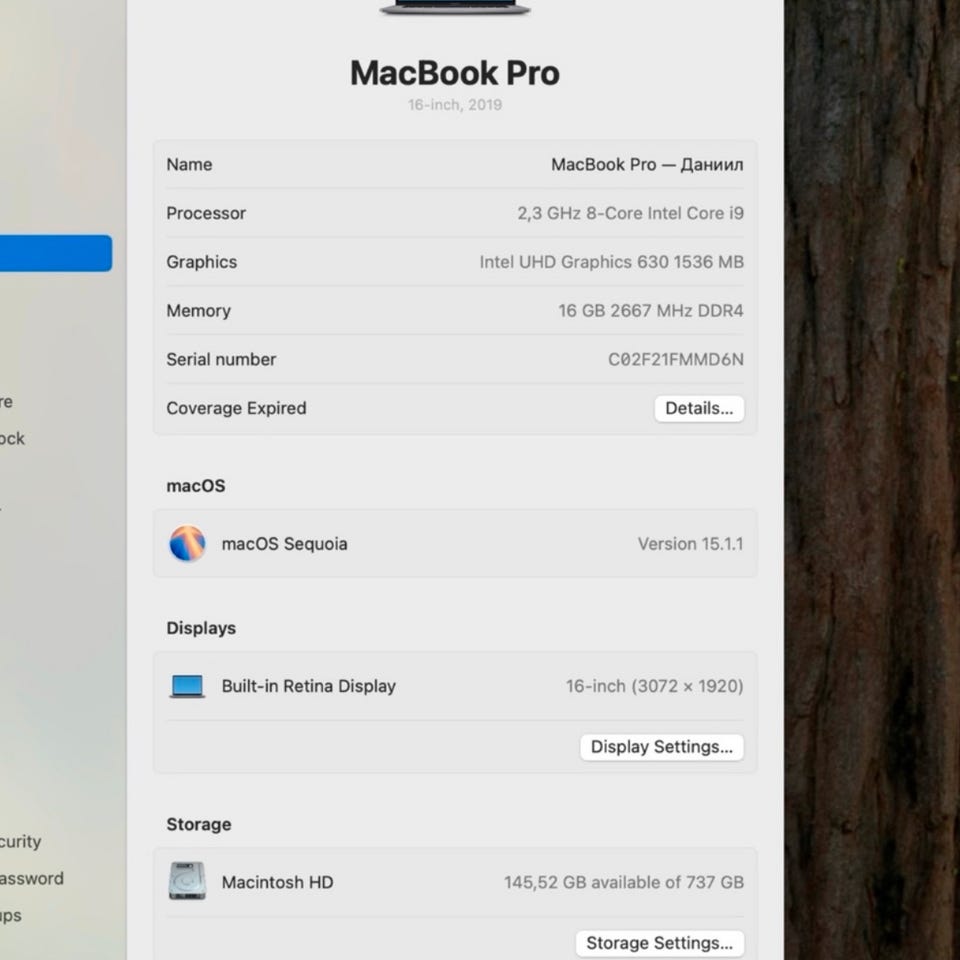
Task: Click 'macOS Sequoia' label
Action: coord(285,544)
